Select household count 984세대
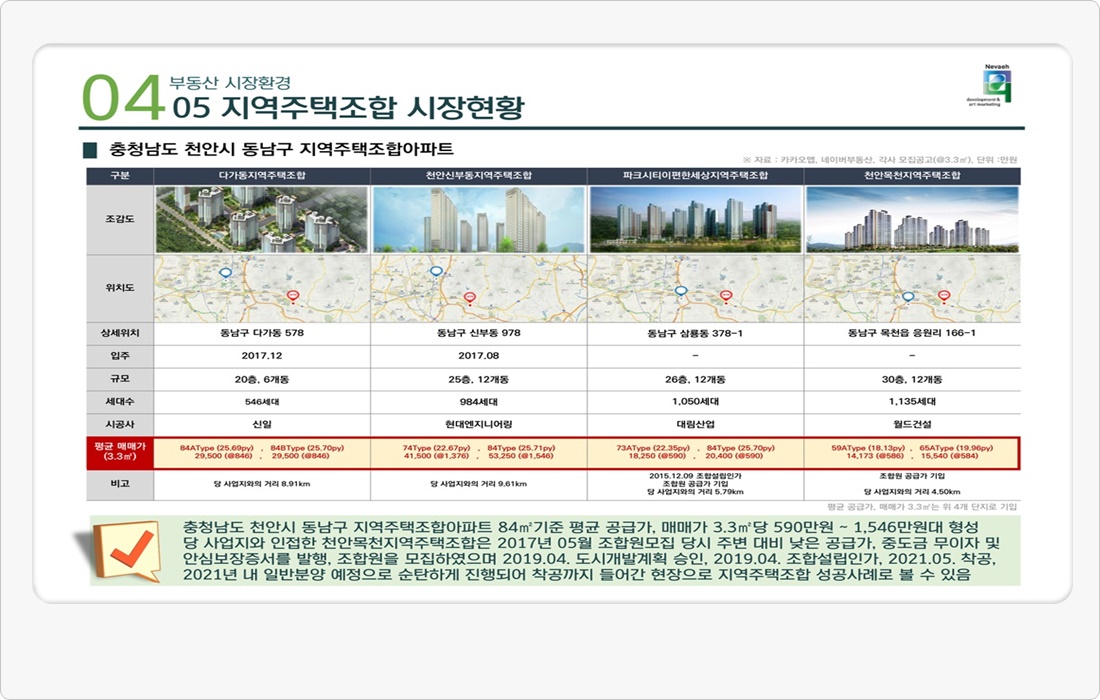Image resolution: width=1100 pixels, height=700 pixels. tap(478, 402)
